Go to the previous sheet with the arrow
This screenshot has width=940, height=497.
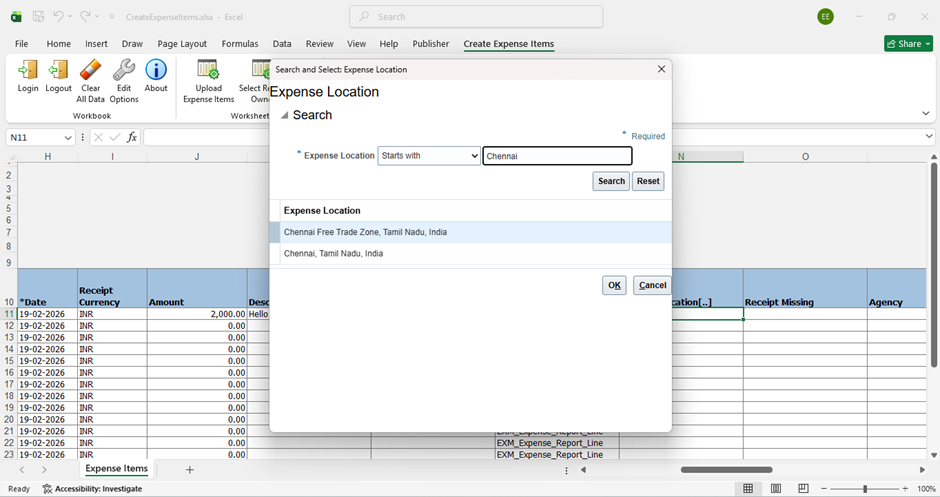tap(22, 470)
